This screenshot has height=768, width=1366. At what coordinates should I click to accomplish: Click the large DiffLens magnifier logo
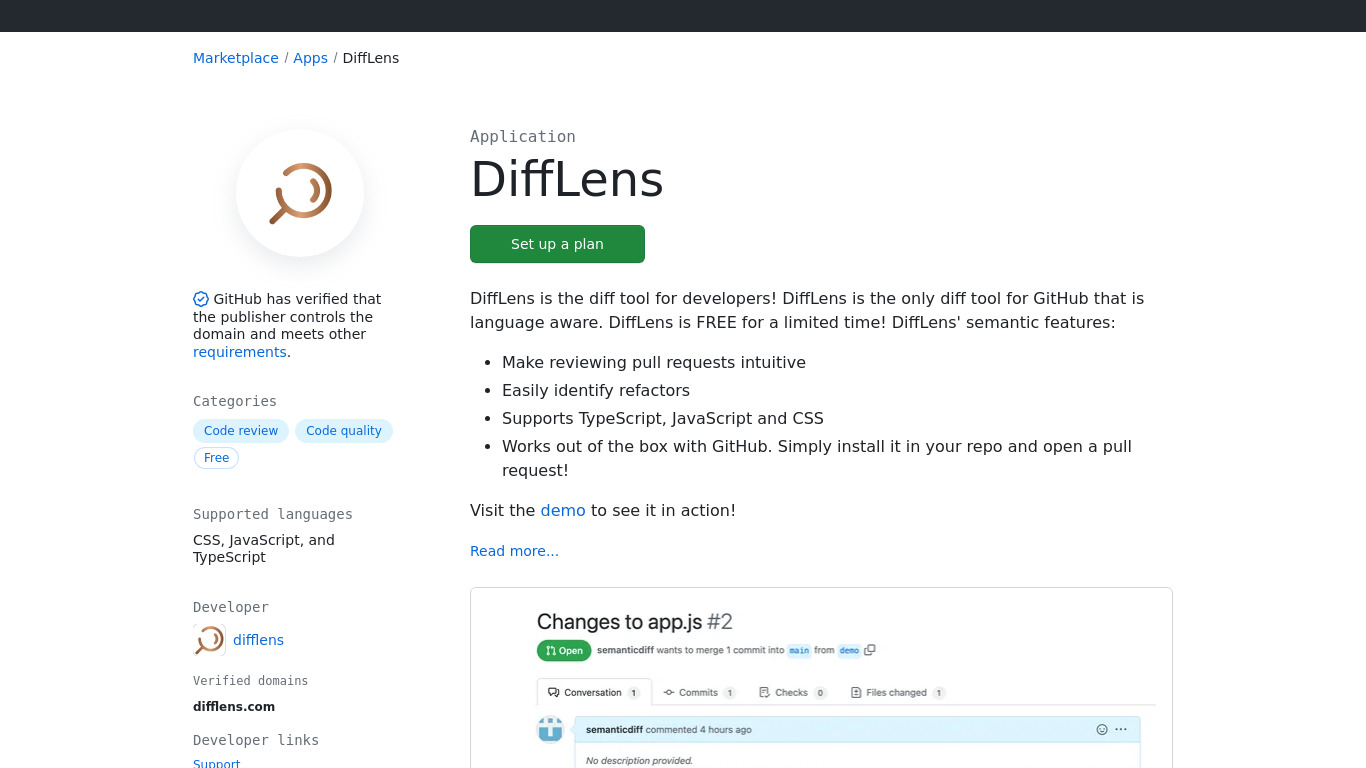(x=300, y=193)
